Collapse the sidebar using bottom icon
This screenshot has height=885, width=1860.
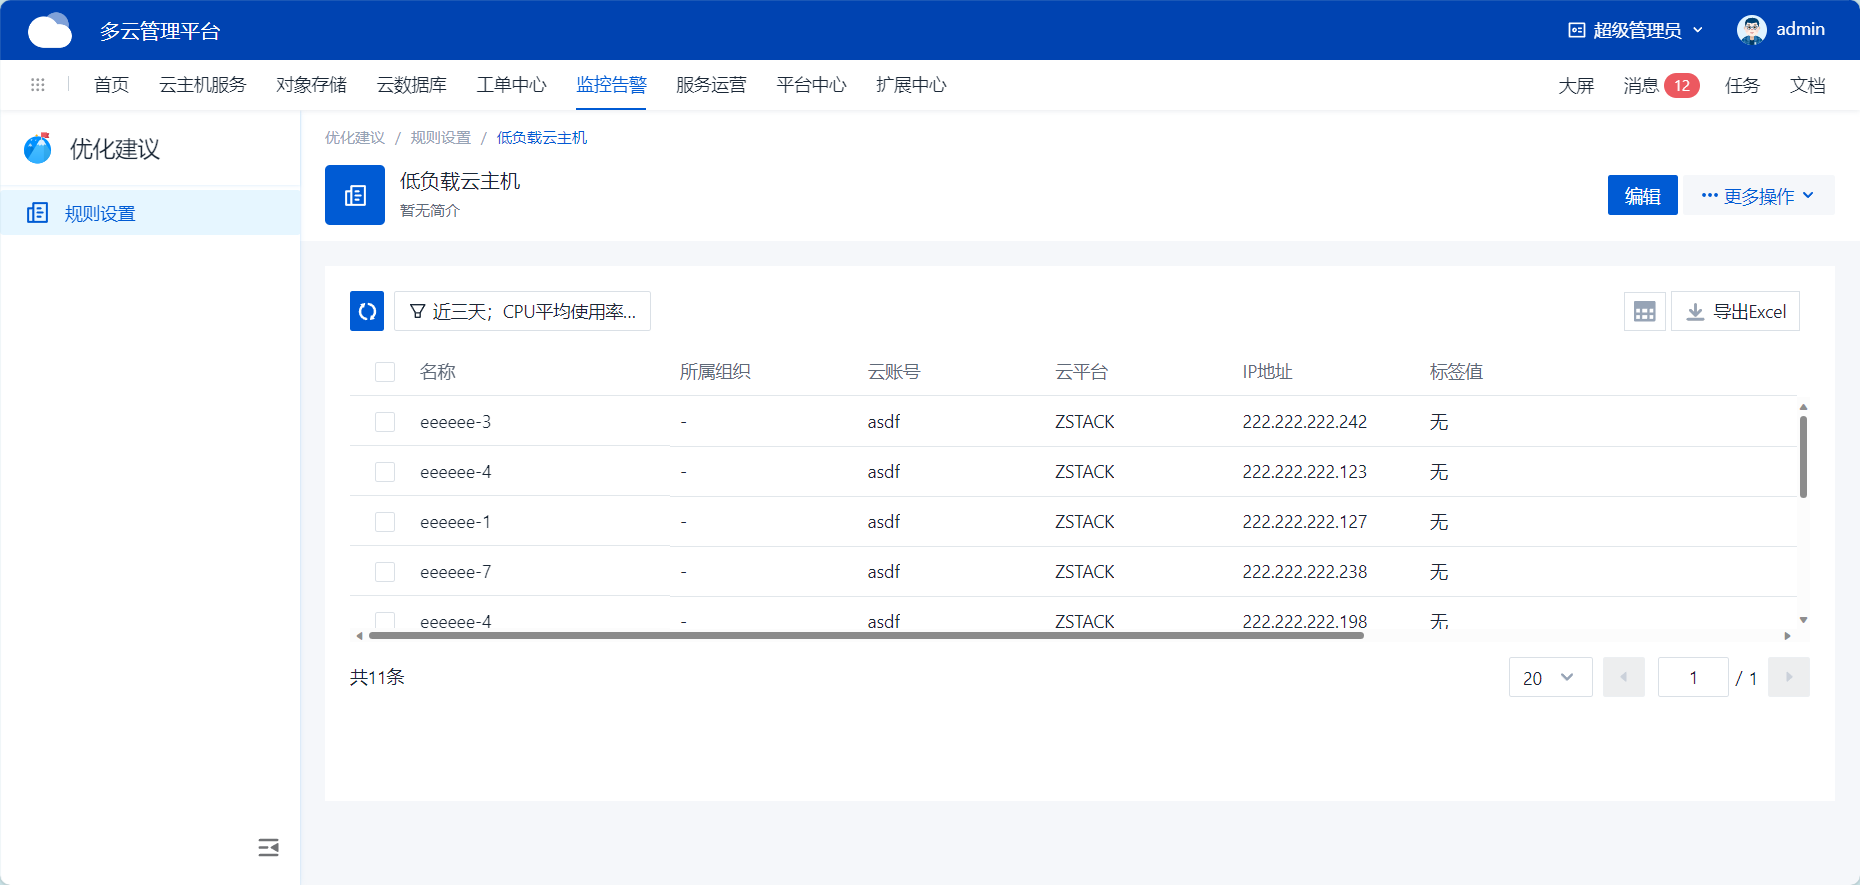268,848
